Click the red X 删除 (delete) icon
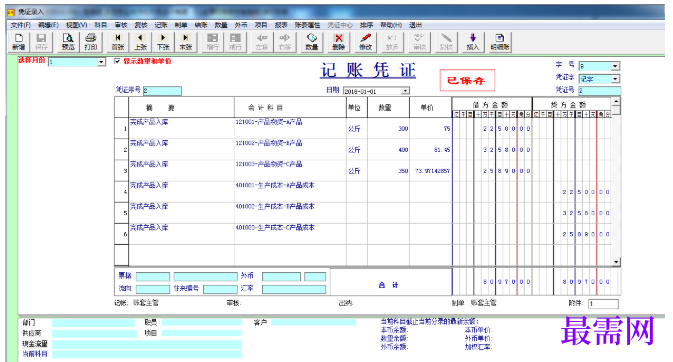 click(339, 42)
